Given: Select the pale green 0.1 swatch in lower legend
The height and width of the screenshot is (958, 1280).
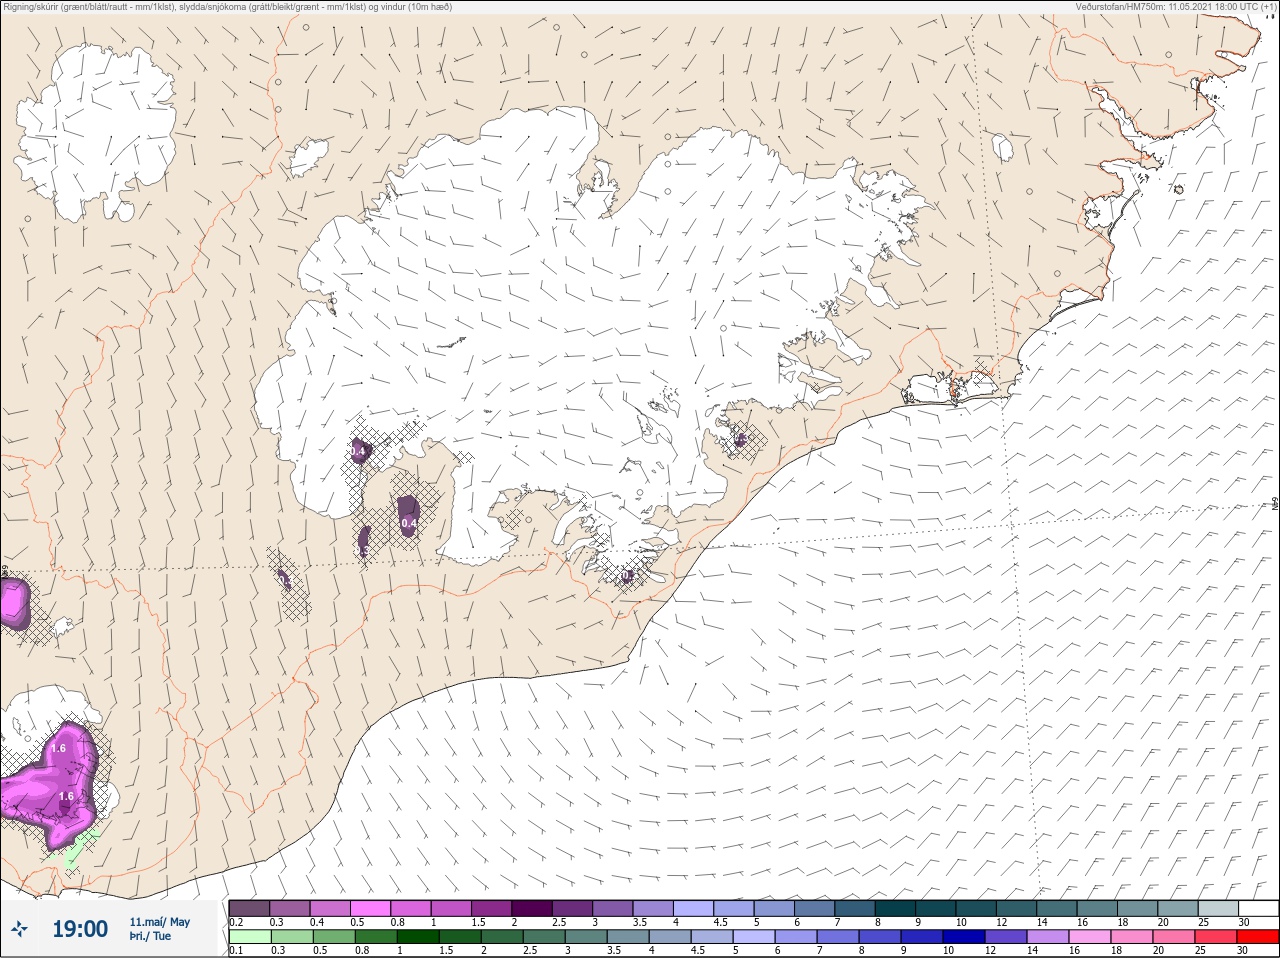Looking at the screenshot, I should [x=249, y=937].
